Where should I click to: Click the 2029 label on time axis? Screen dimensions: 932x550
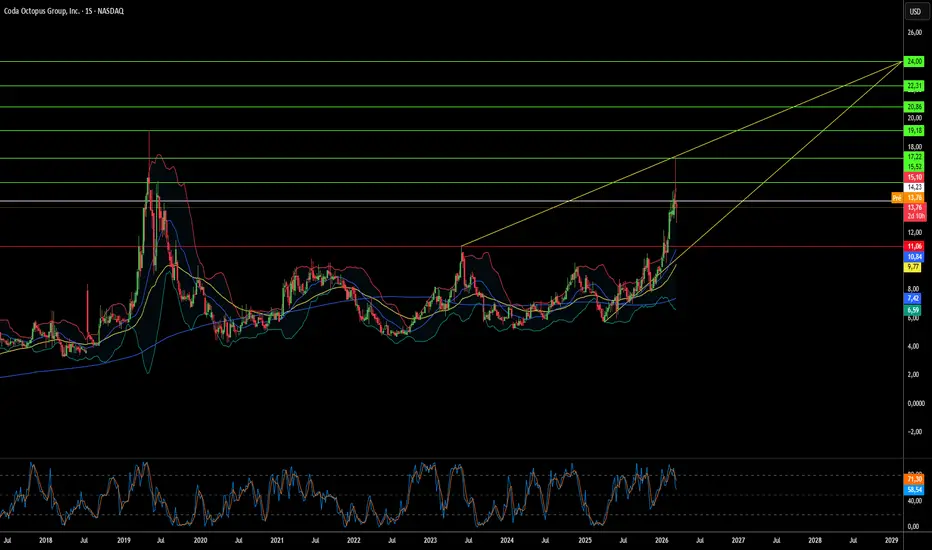(891, 540)
